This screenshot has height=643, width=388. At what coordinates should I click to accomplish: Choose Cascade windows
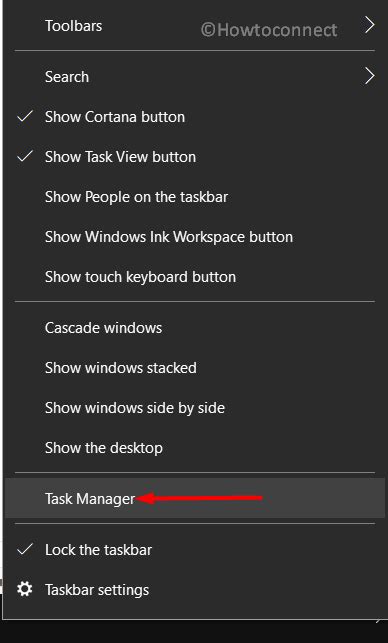(x=194, y=328)
